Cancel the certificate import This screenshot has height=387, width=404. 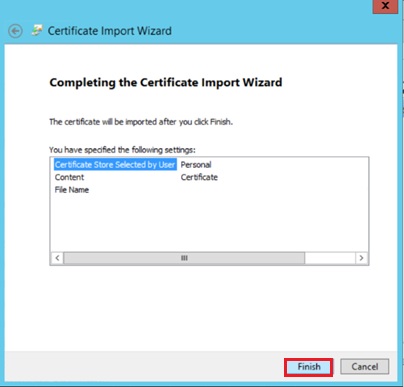coord(365,367)
